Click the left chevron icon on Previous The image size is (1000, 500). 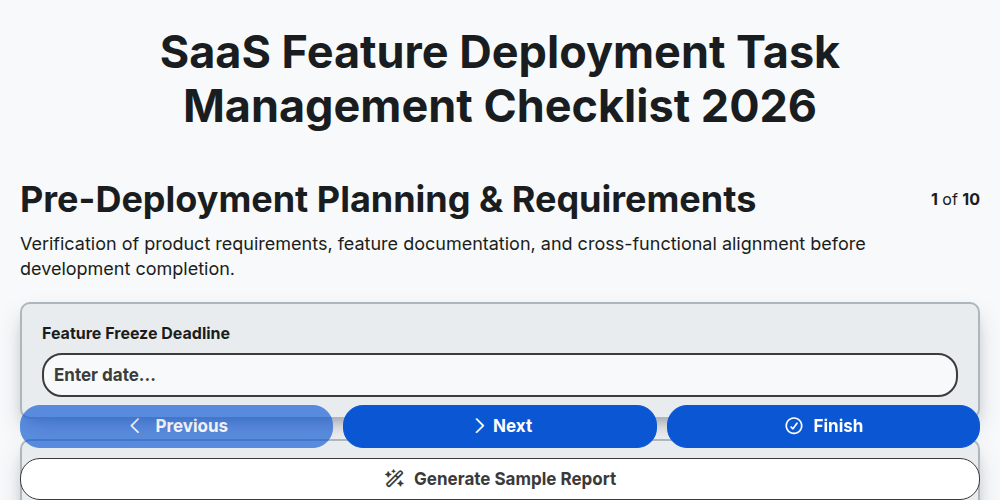coord(135,426)
